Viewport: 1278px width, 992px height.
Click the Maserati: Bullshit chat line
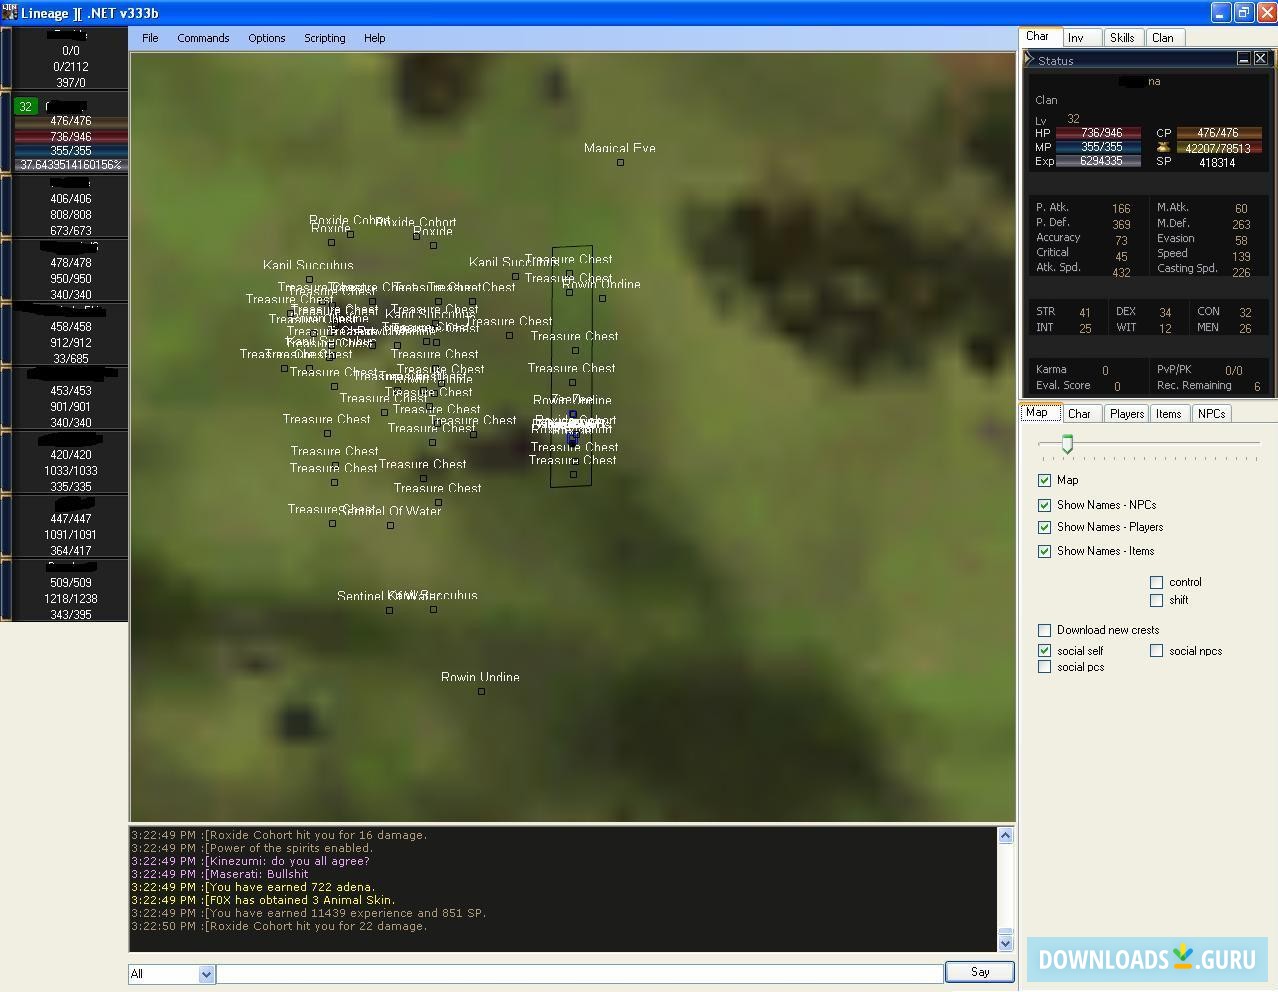coord(220,874)
